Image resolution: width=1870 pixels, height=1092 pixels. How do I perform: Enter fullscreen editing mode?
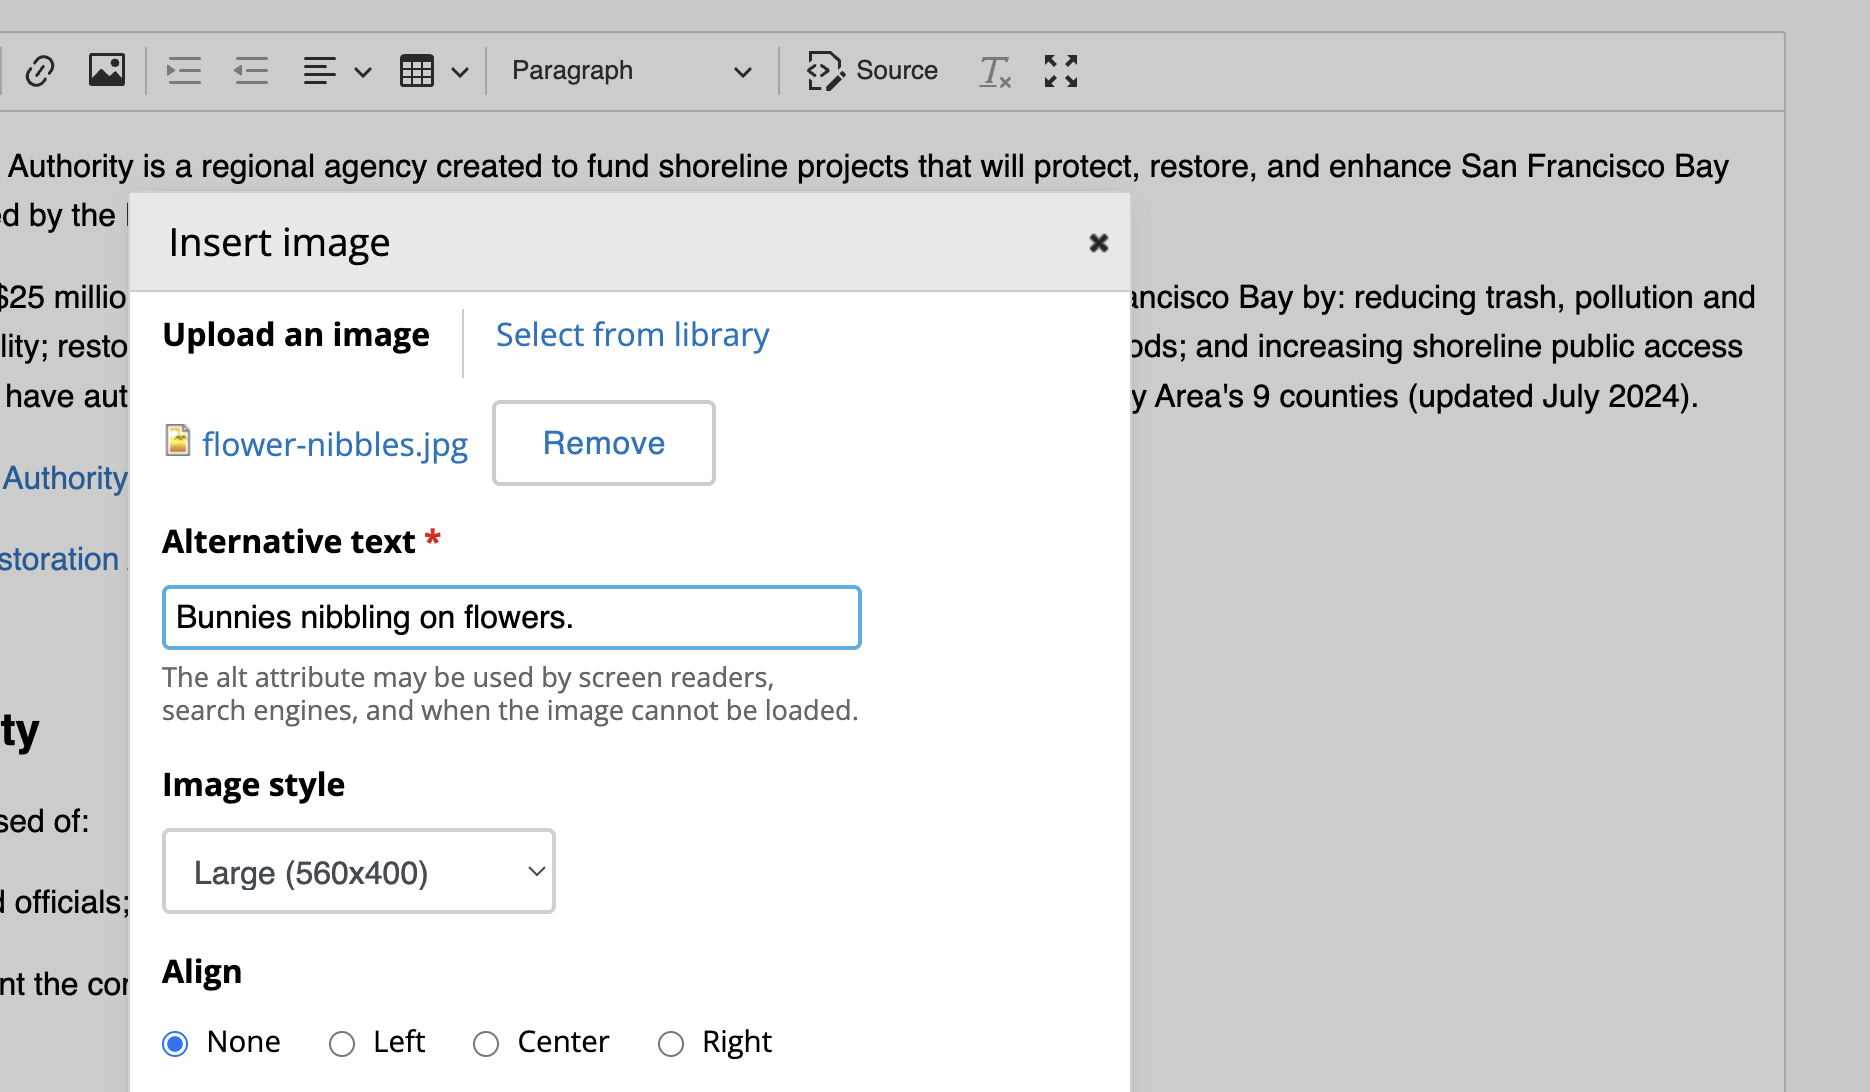[1060, 70]
